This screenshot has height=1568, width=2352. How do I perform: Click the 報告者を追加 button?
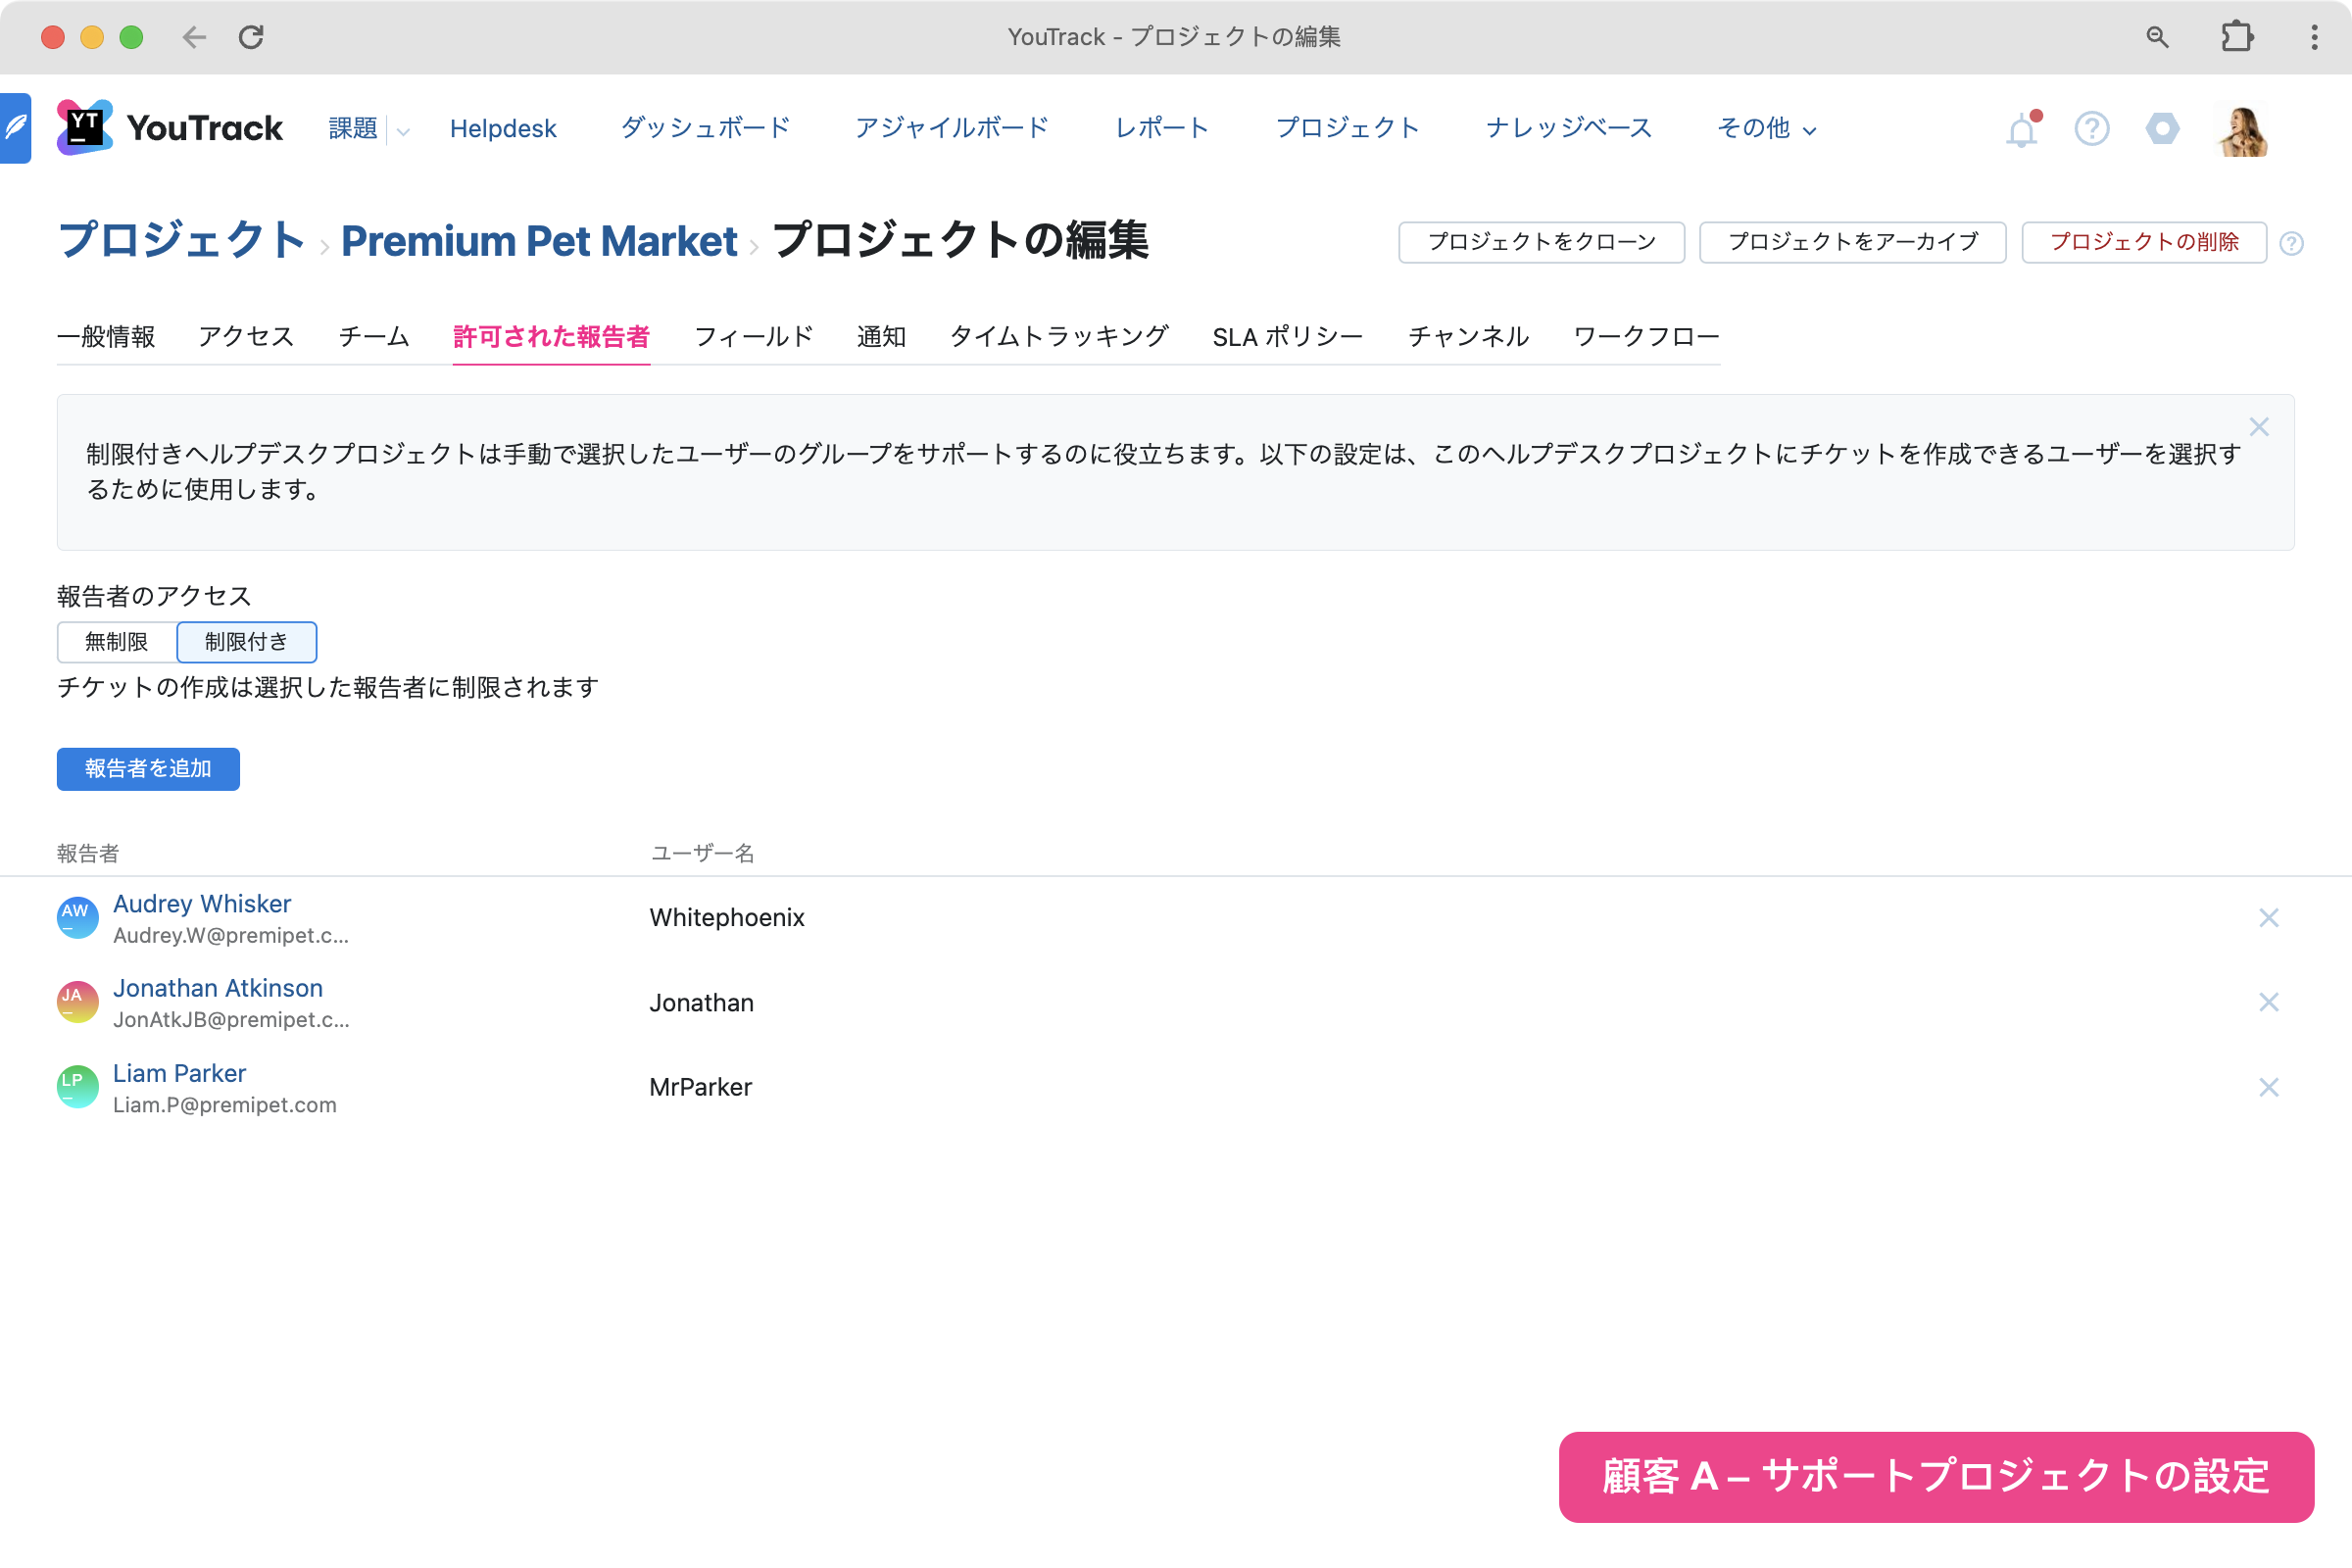(x=148, y=769)
